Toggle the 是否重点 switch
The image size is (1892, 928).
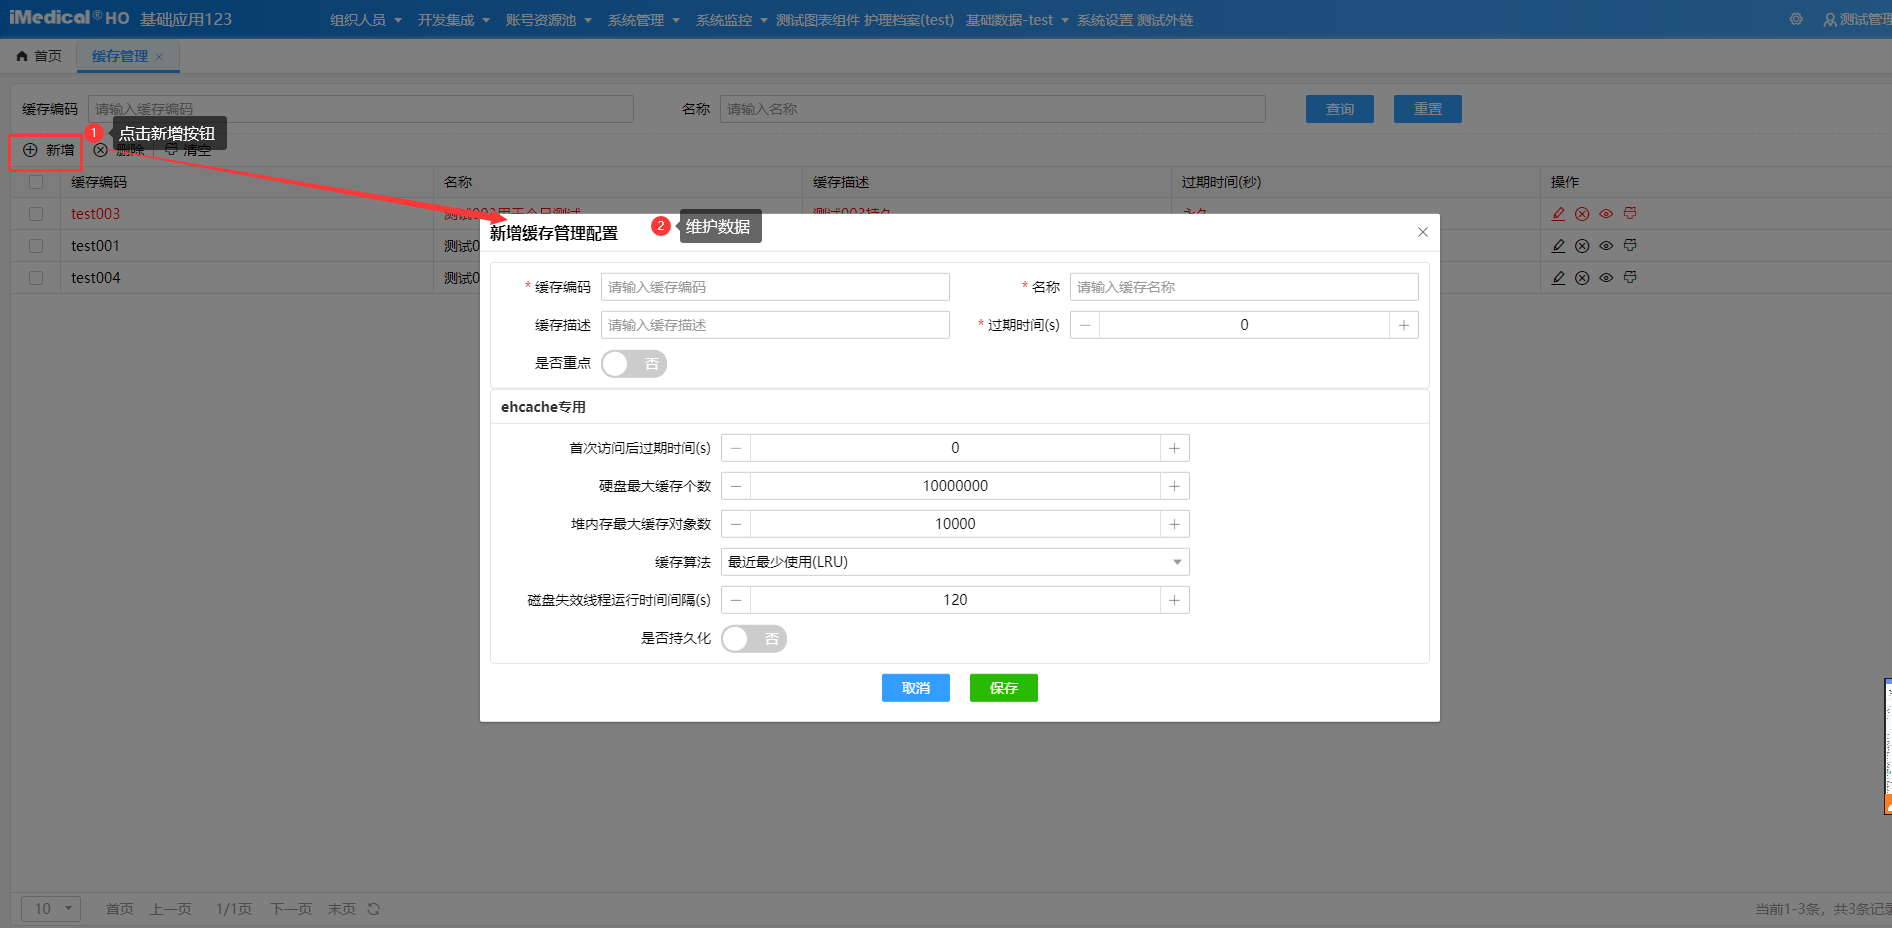coord(634,364)
